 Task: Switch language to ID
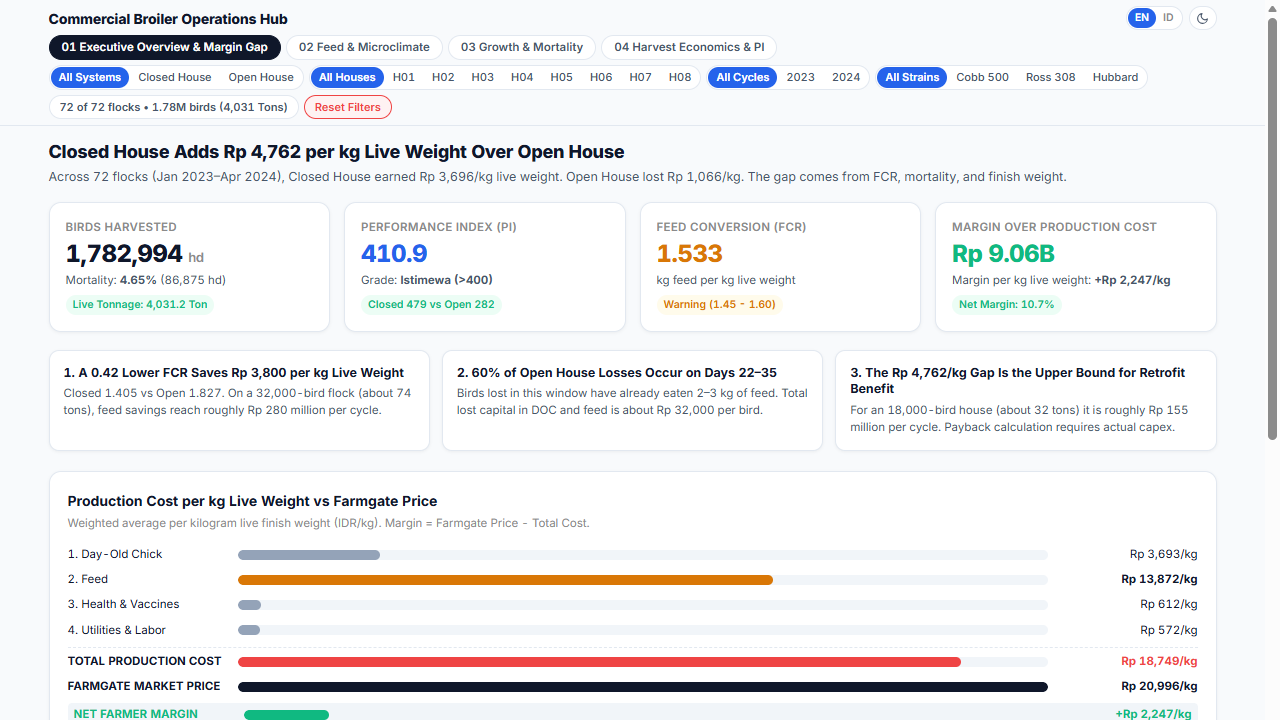pos(1168,18)
